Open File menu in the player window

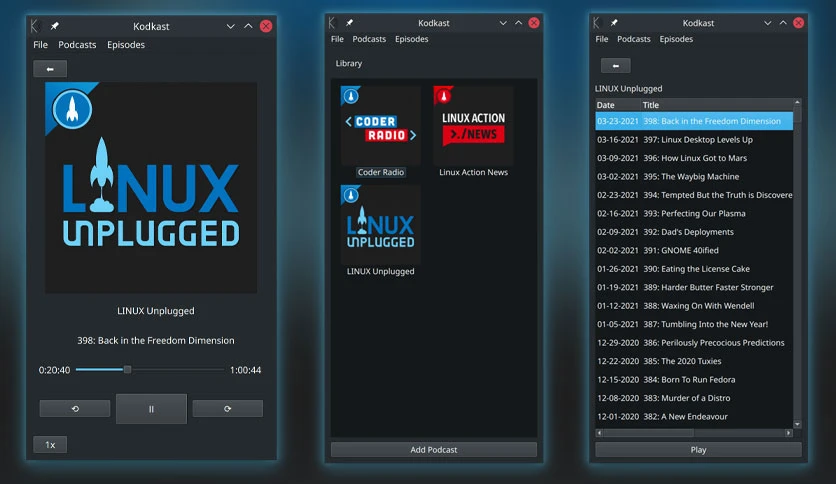41,45
